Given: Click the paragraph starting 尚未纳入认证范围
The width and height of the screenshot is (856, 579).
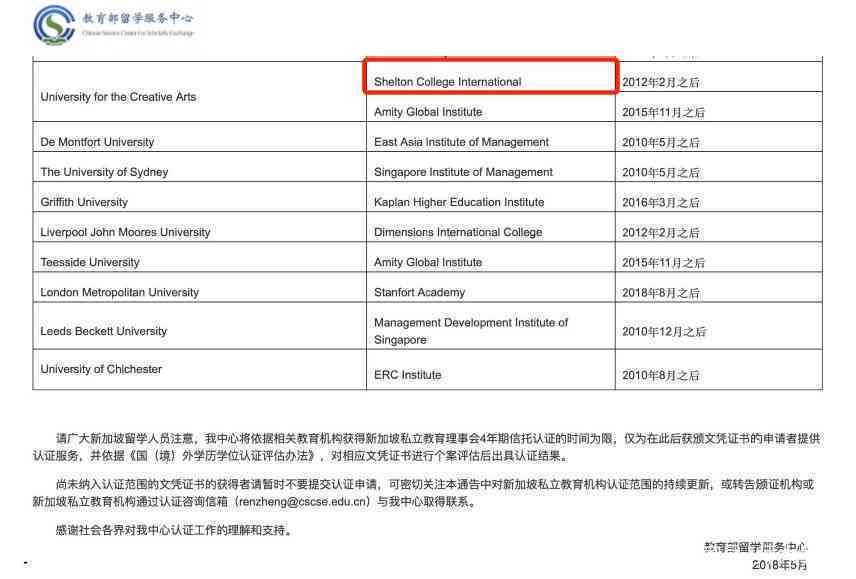Looking at the screenshot, I should [424, 493].
